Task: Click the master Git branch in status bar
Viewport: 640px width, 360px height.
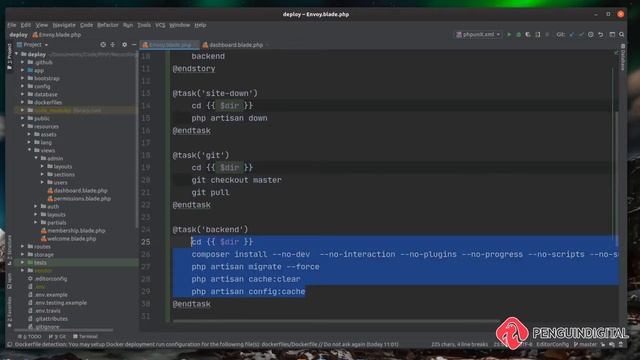Action: (x=586, y=344)
